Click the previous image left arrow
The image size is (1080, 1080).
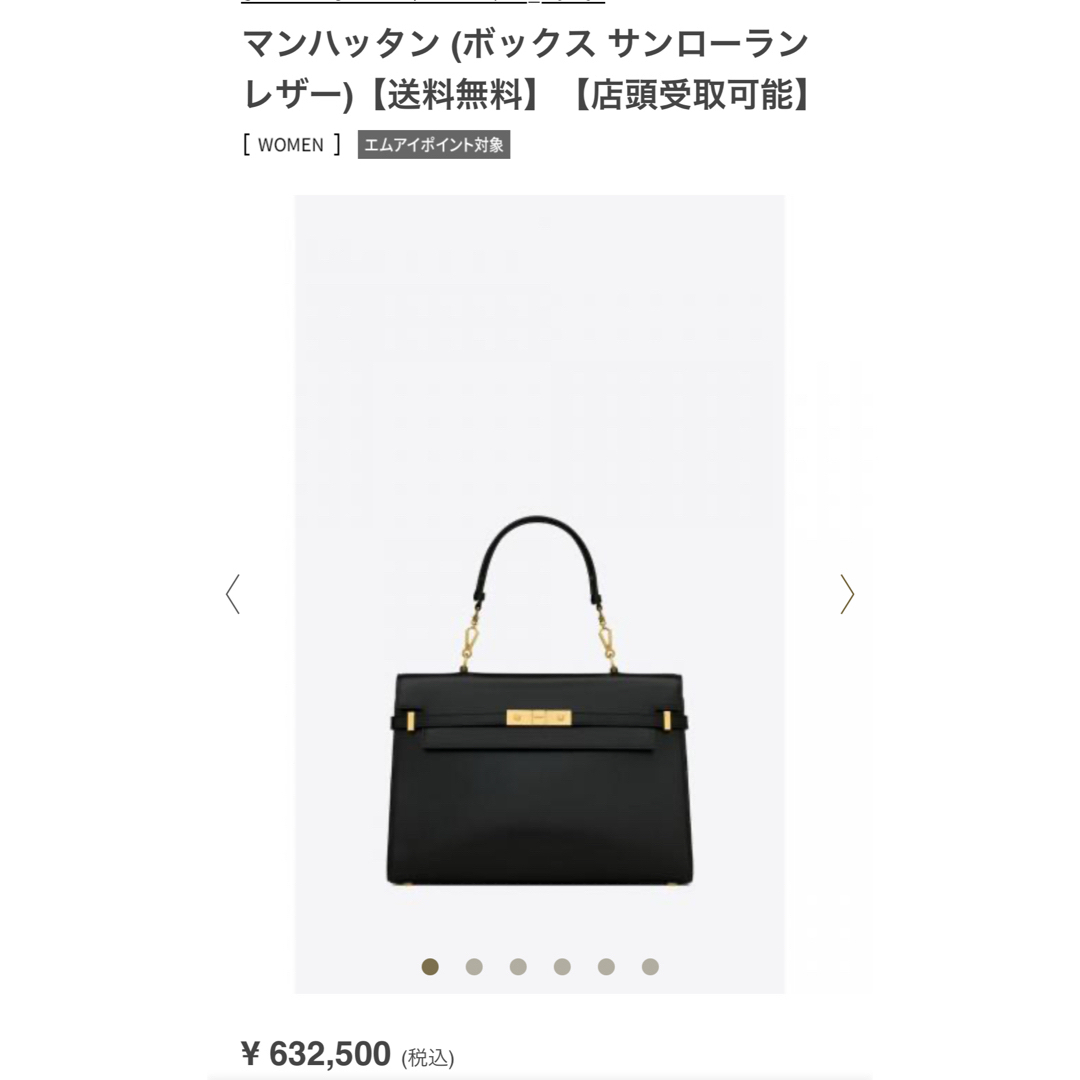(x=233, y=594)
